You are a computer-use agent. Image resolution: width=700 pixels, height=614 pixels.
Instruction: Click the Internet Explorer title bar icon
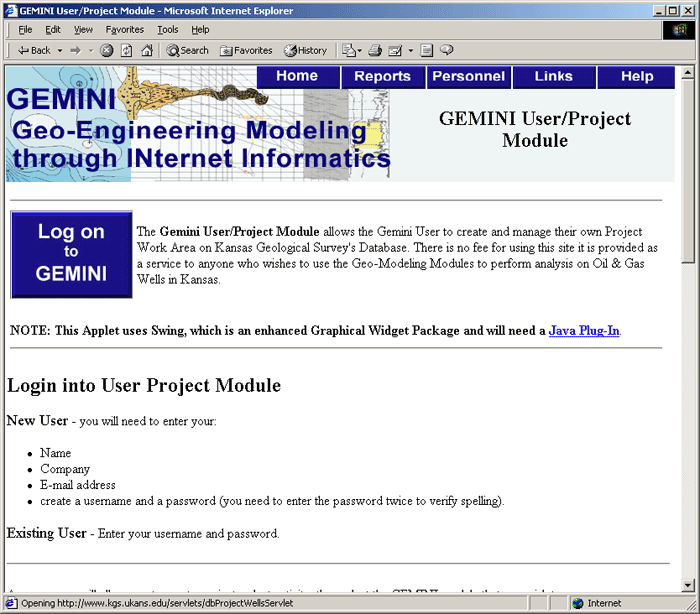point(11,10)
